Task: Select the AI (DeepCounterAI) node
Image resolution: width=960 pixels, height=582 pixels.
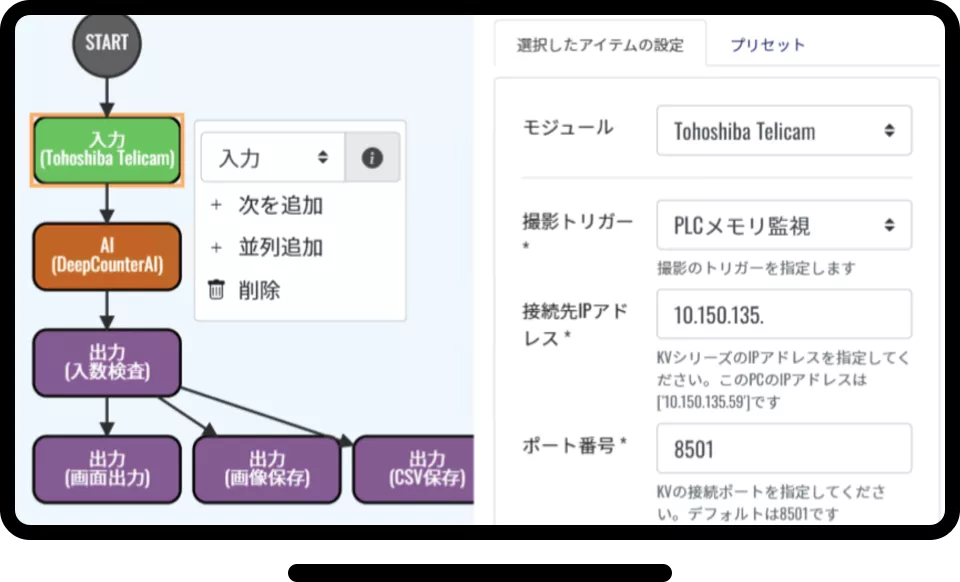Action: pos(106,256)
